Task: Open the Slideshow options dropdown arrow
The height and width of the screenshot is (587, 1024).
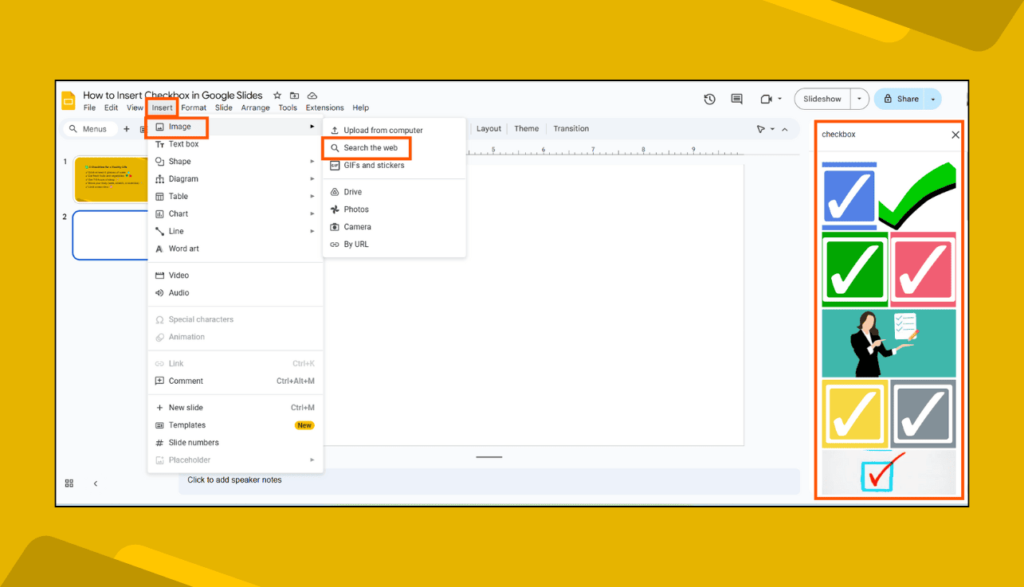Action: coord(859,99)
